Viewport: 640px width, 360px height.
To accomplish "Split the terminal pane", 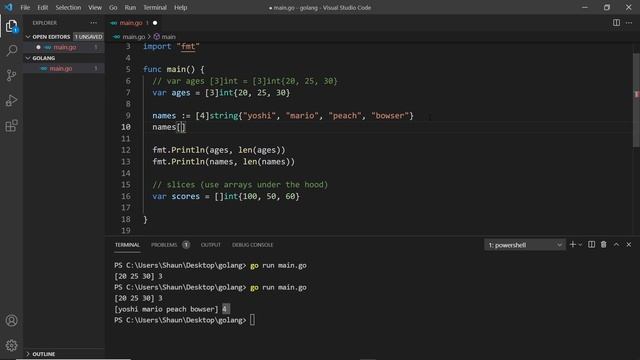I will pos(591,244).
